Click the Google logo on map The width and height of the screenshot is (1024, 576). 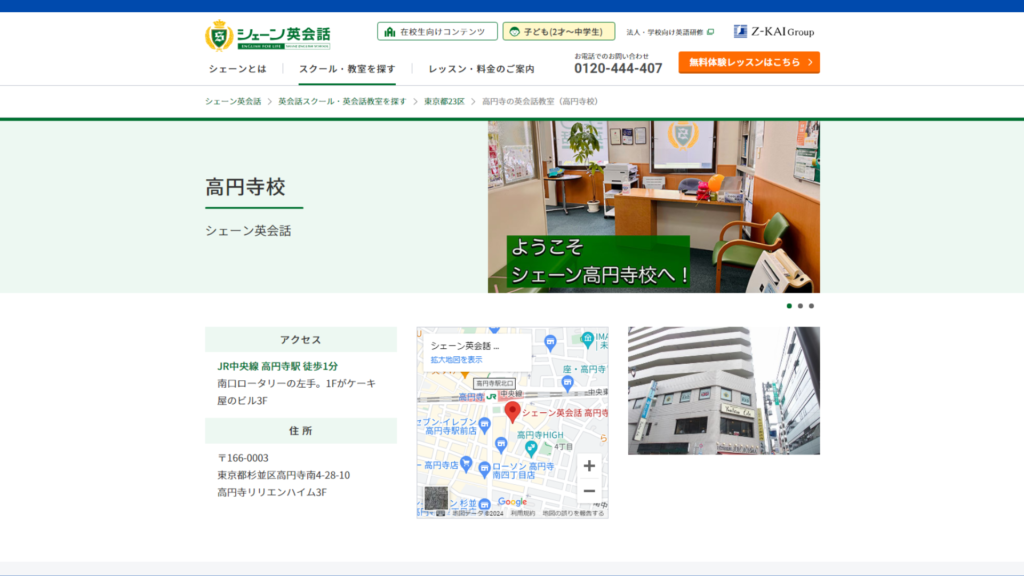512,502
